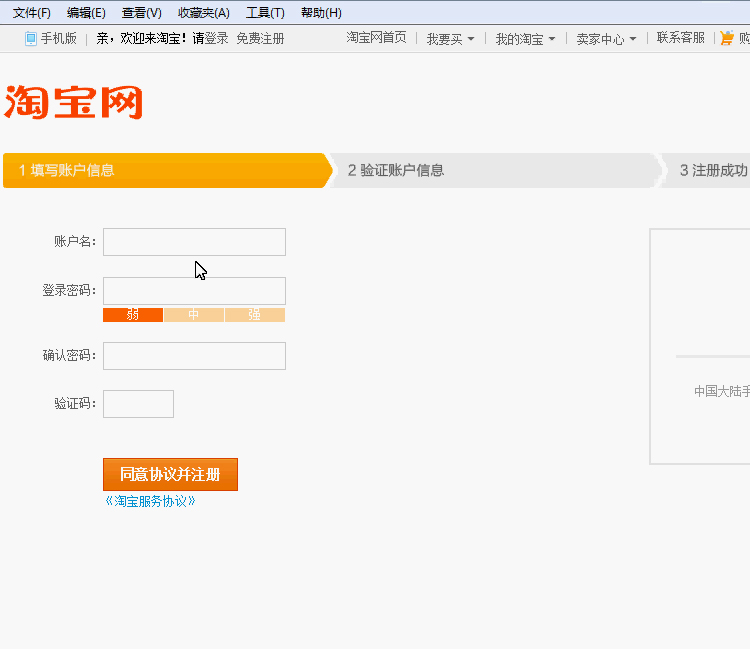The height and width of the screenshot is (649, 750).
Task: Open the shopping cart icon
Action: pos(727,38)
